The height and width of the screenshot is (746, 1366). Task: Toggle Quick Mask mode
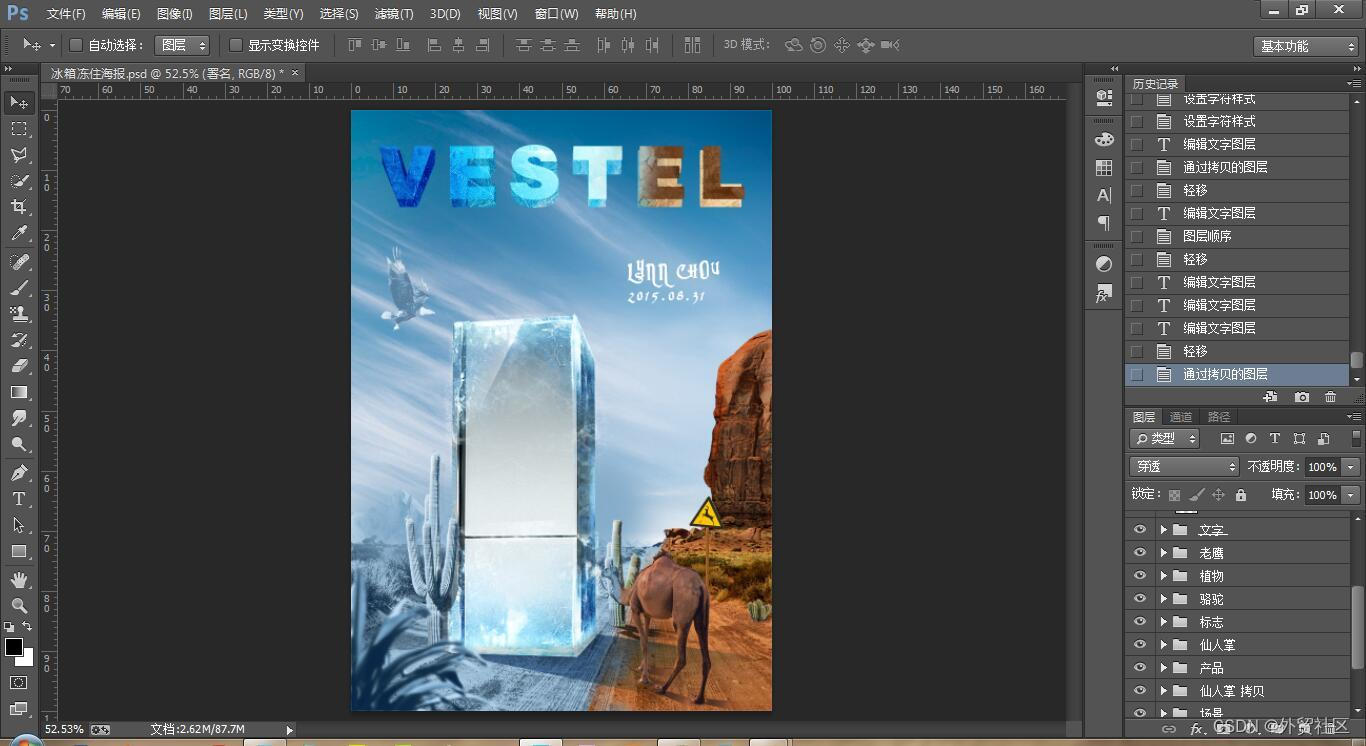pos(19,682)
